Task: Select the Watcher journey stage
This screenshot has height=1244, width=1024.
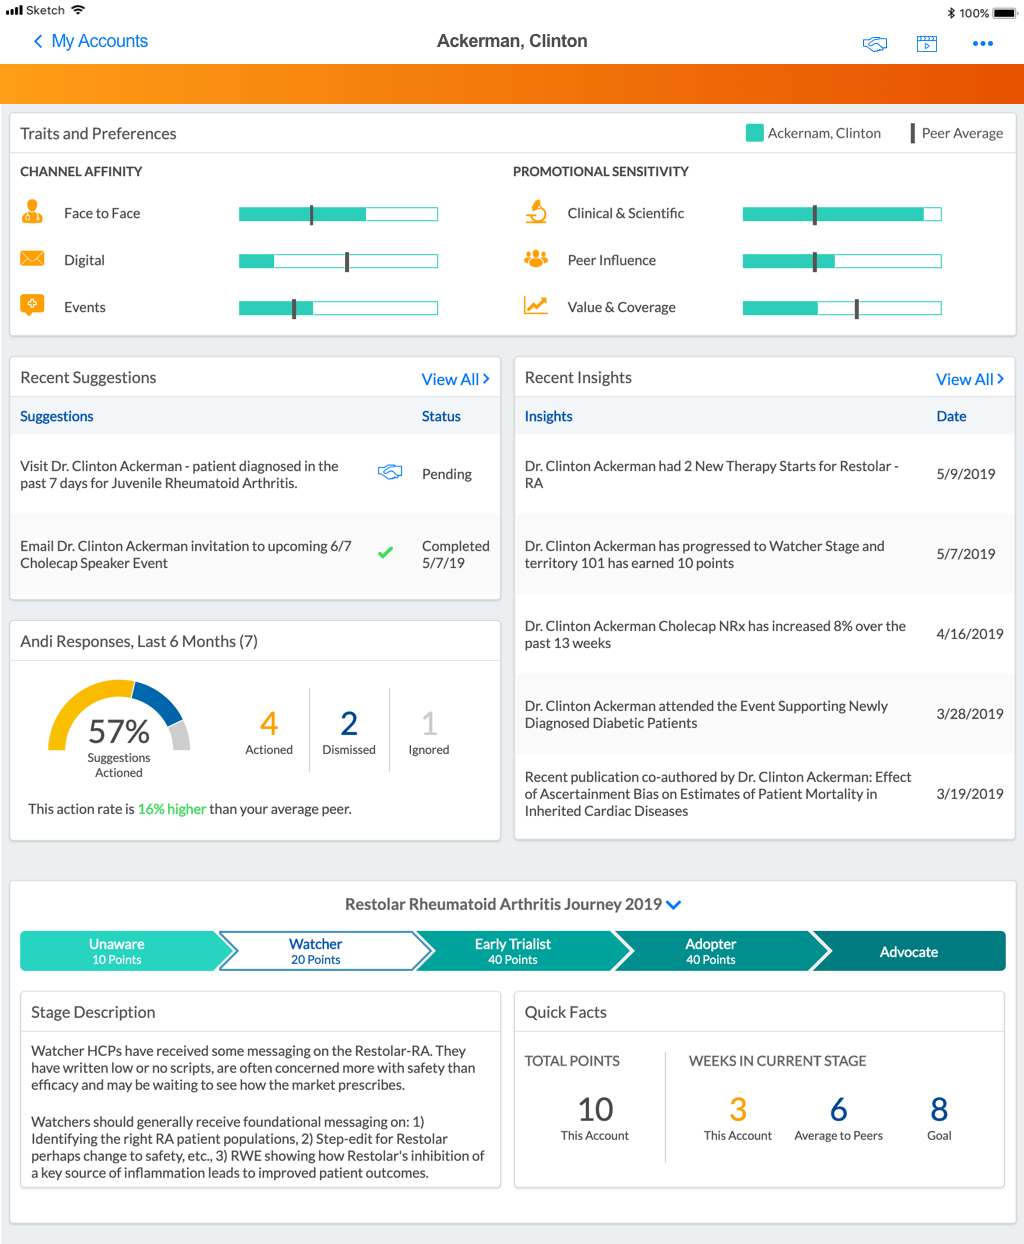Action: [316, 951]
